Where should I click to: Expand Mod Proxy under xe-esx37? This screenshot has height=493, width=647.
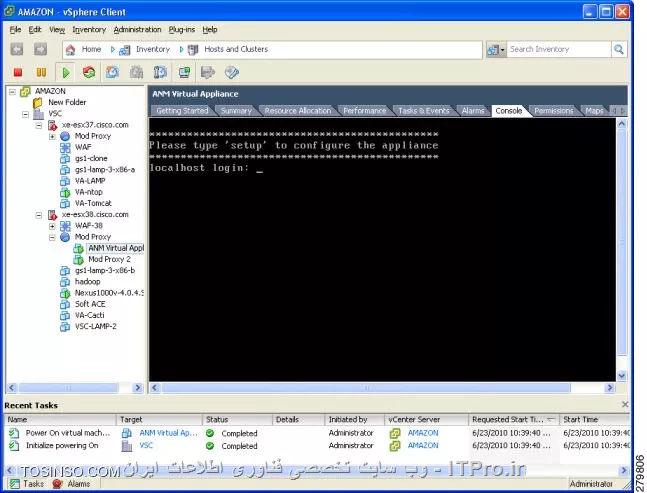click(x=52, y=136)
